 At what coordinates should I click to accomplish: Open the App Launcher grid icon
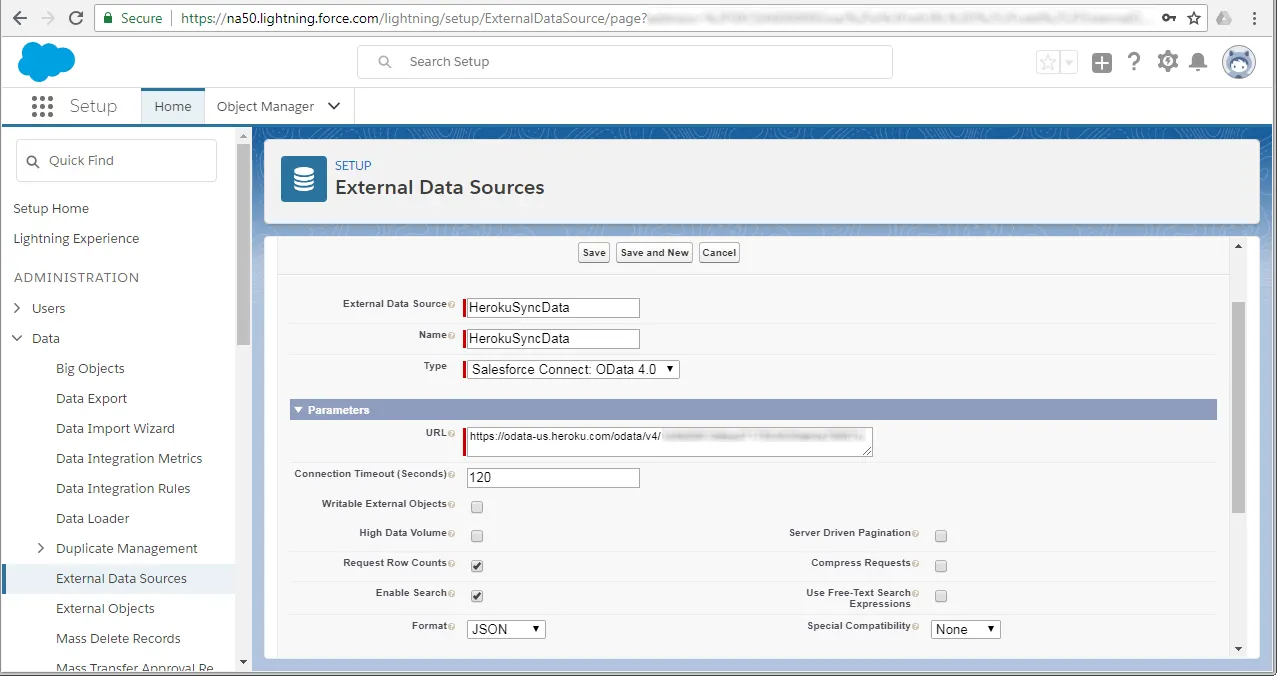click(41, 106)
